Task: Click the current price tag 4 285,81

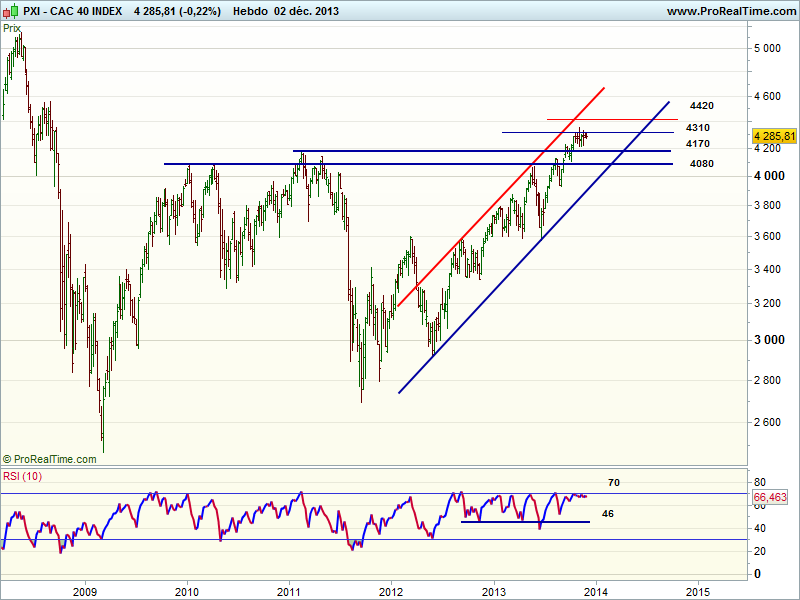Action: click(x=774, y=136)
